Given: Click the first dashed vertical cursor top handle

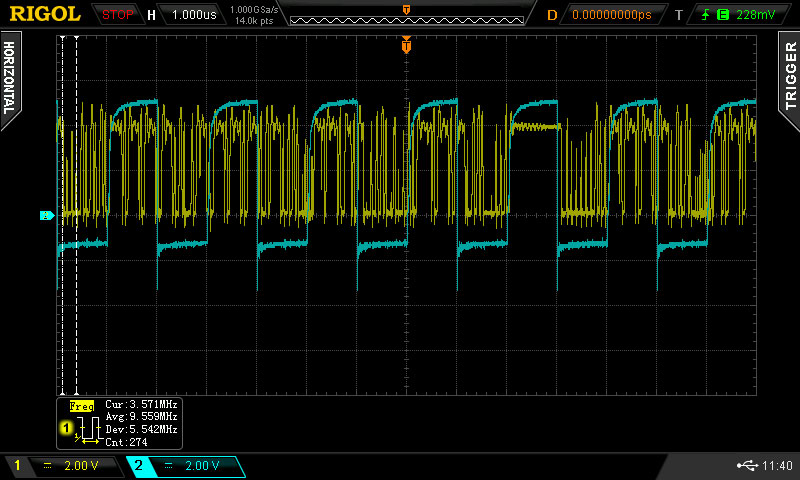Looking at the screenshot, I should 63,38.
